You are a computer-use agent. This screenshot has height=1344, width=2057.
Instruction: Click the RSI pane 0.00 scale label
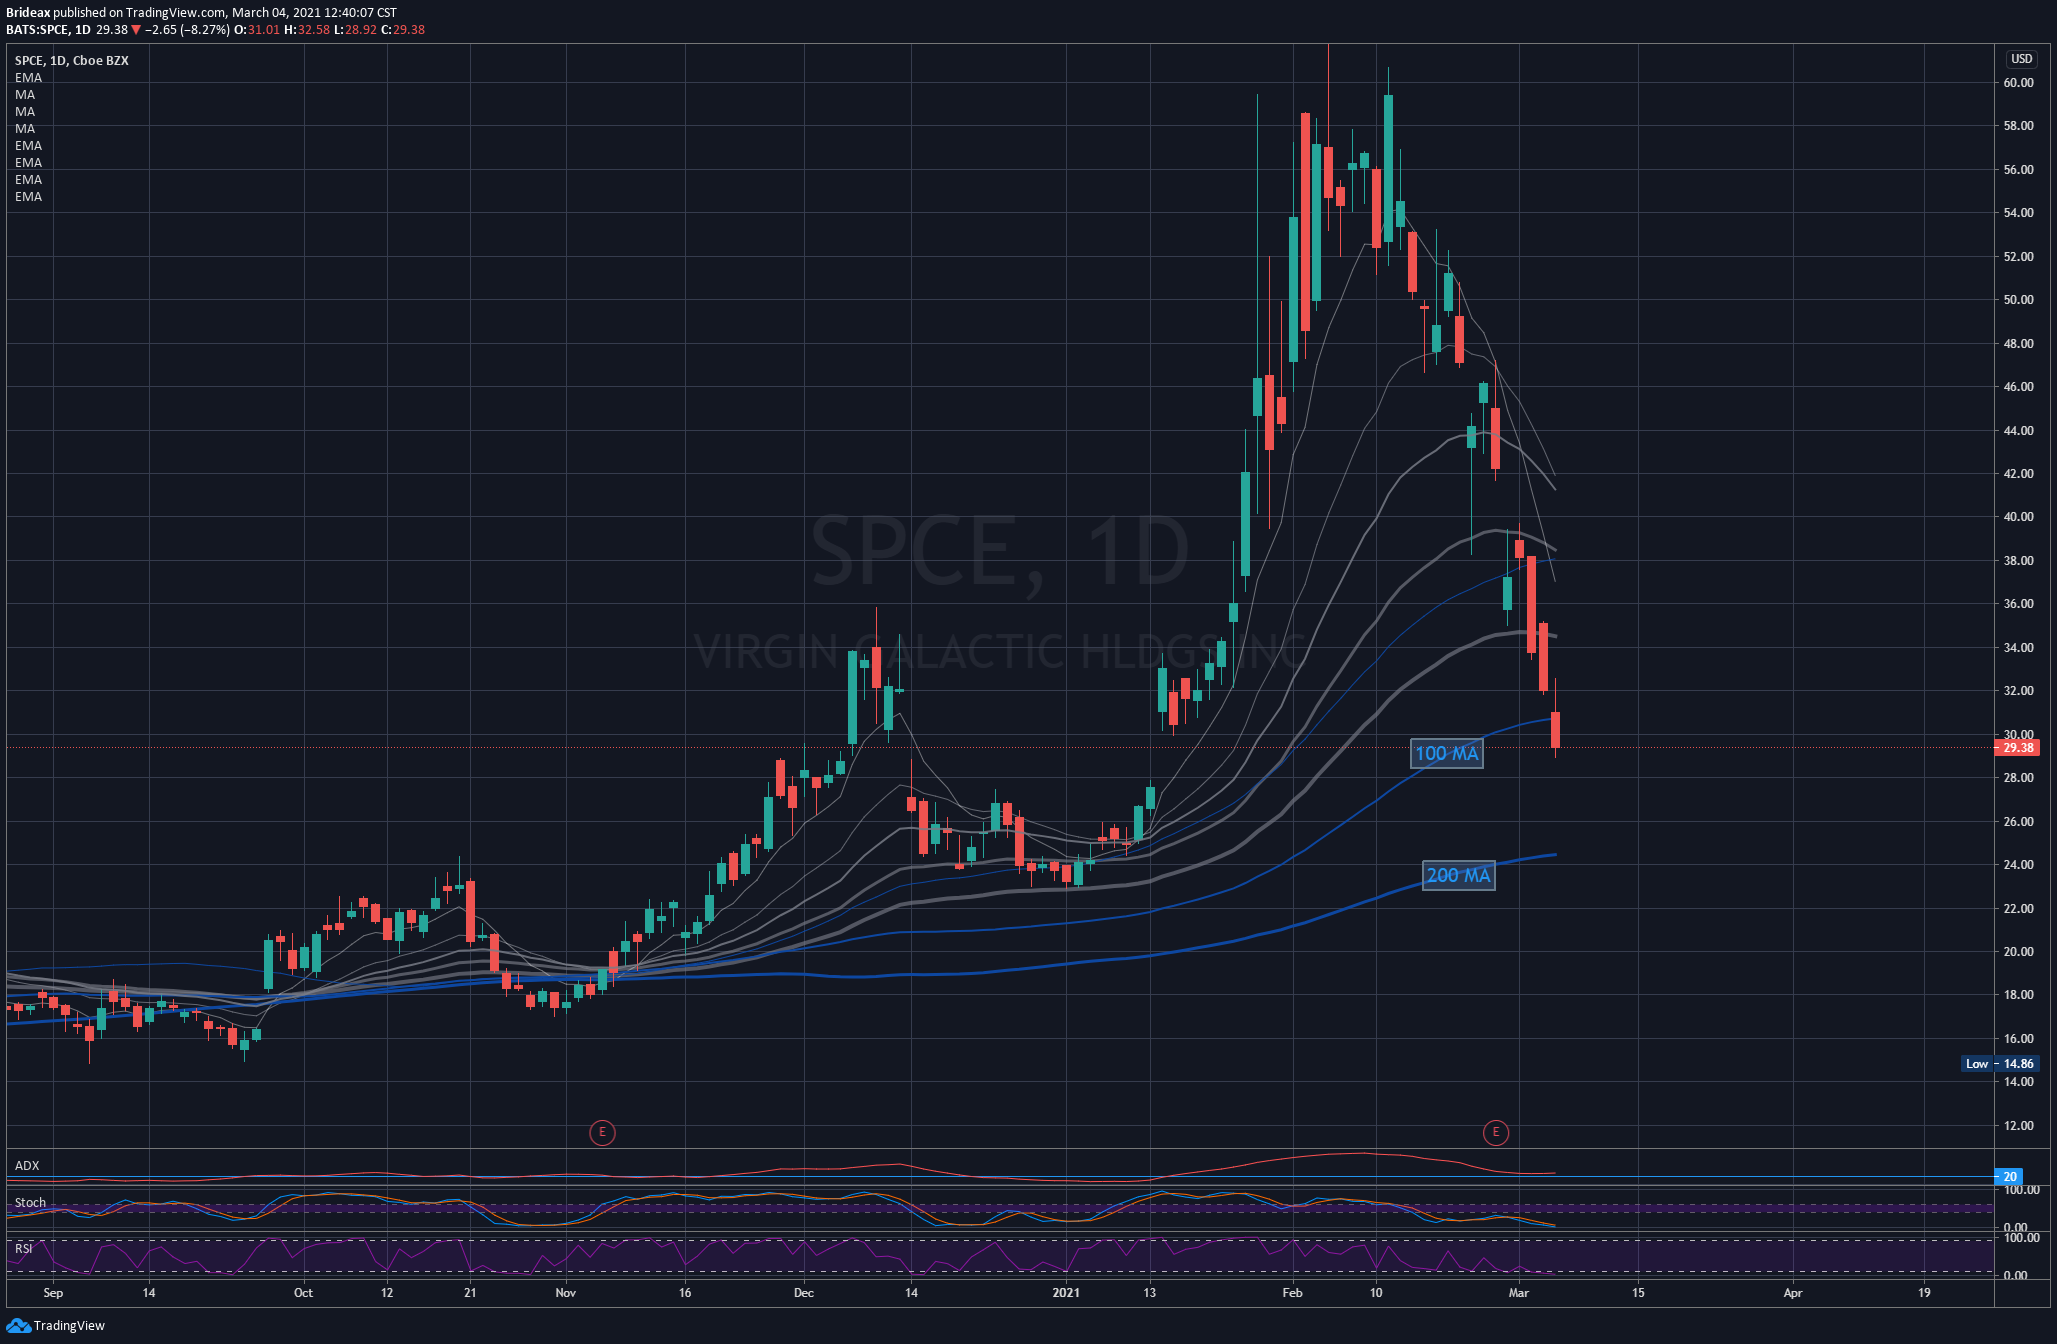pyautogui.click(x=2016, y=1276)
